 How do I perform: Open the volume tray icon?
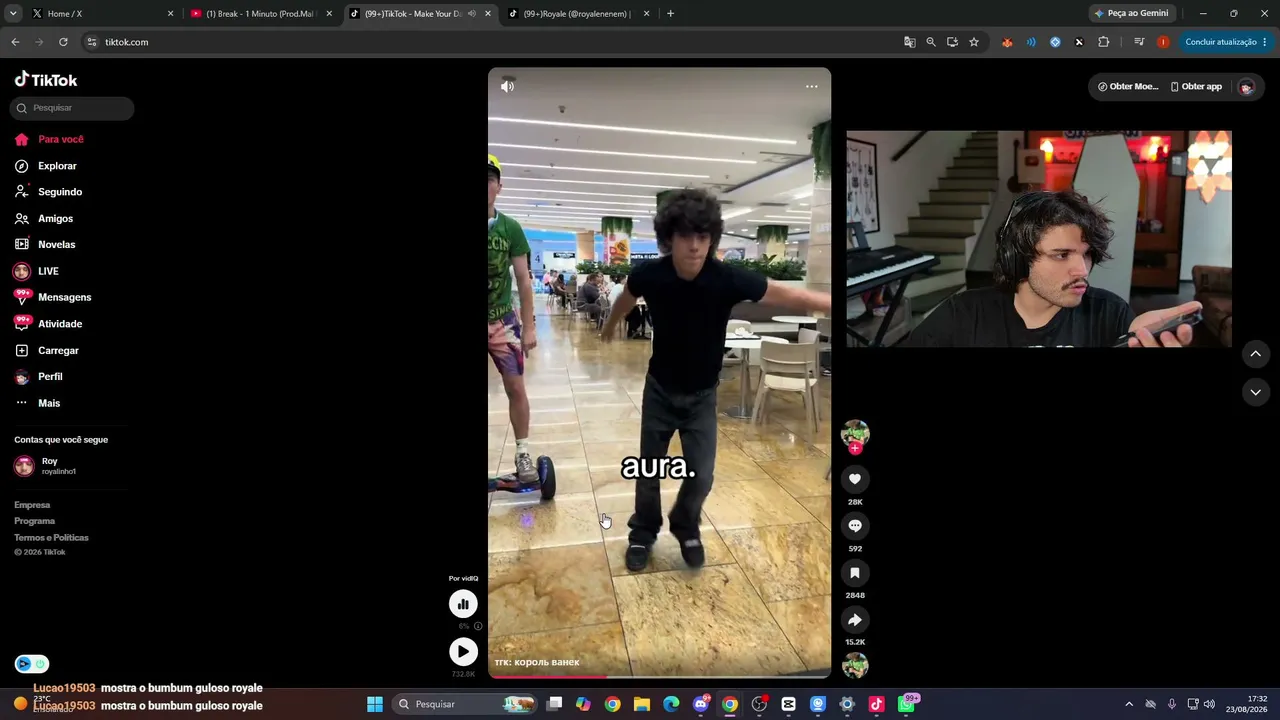(1209, 704)
